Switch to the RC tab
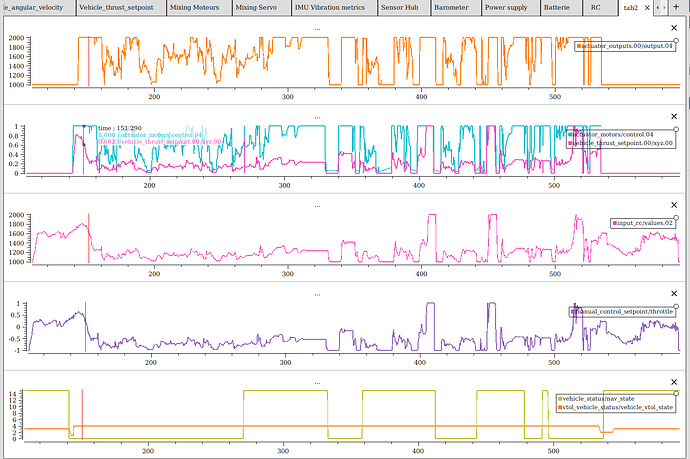690x459 pixels. click(599, 7)
